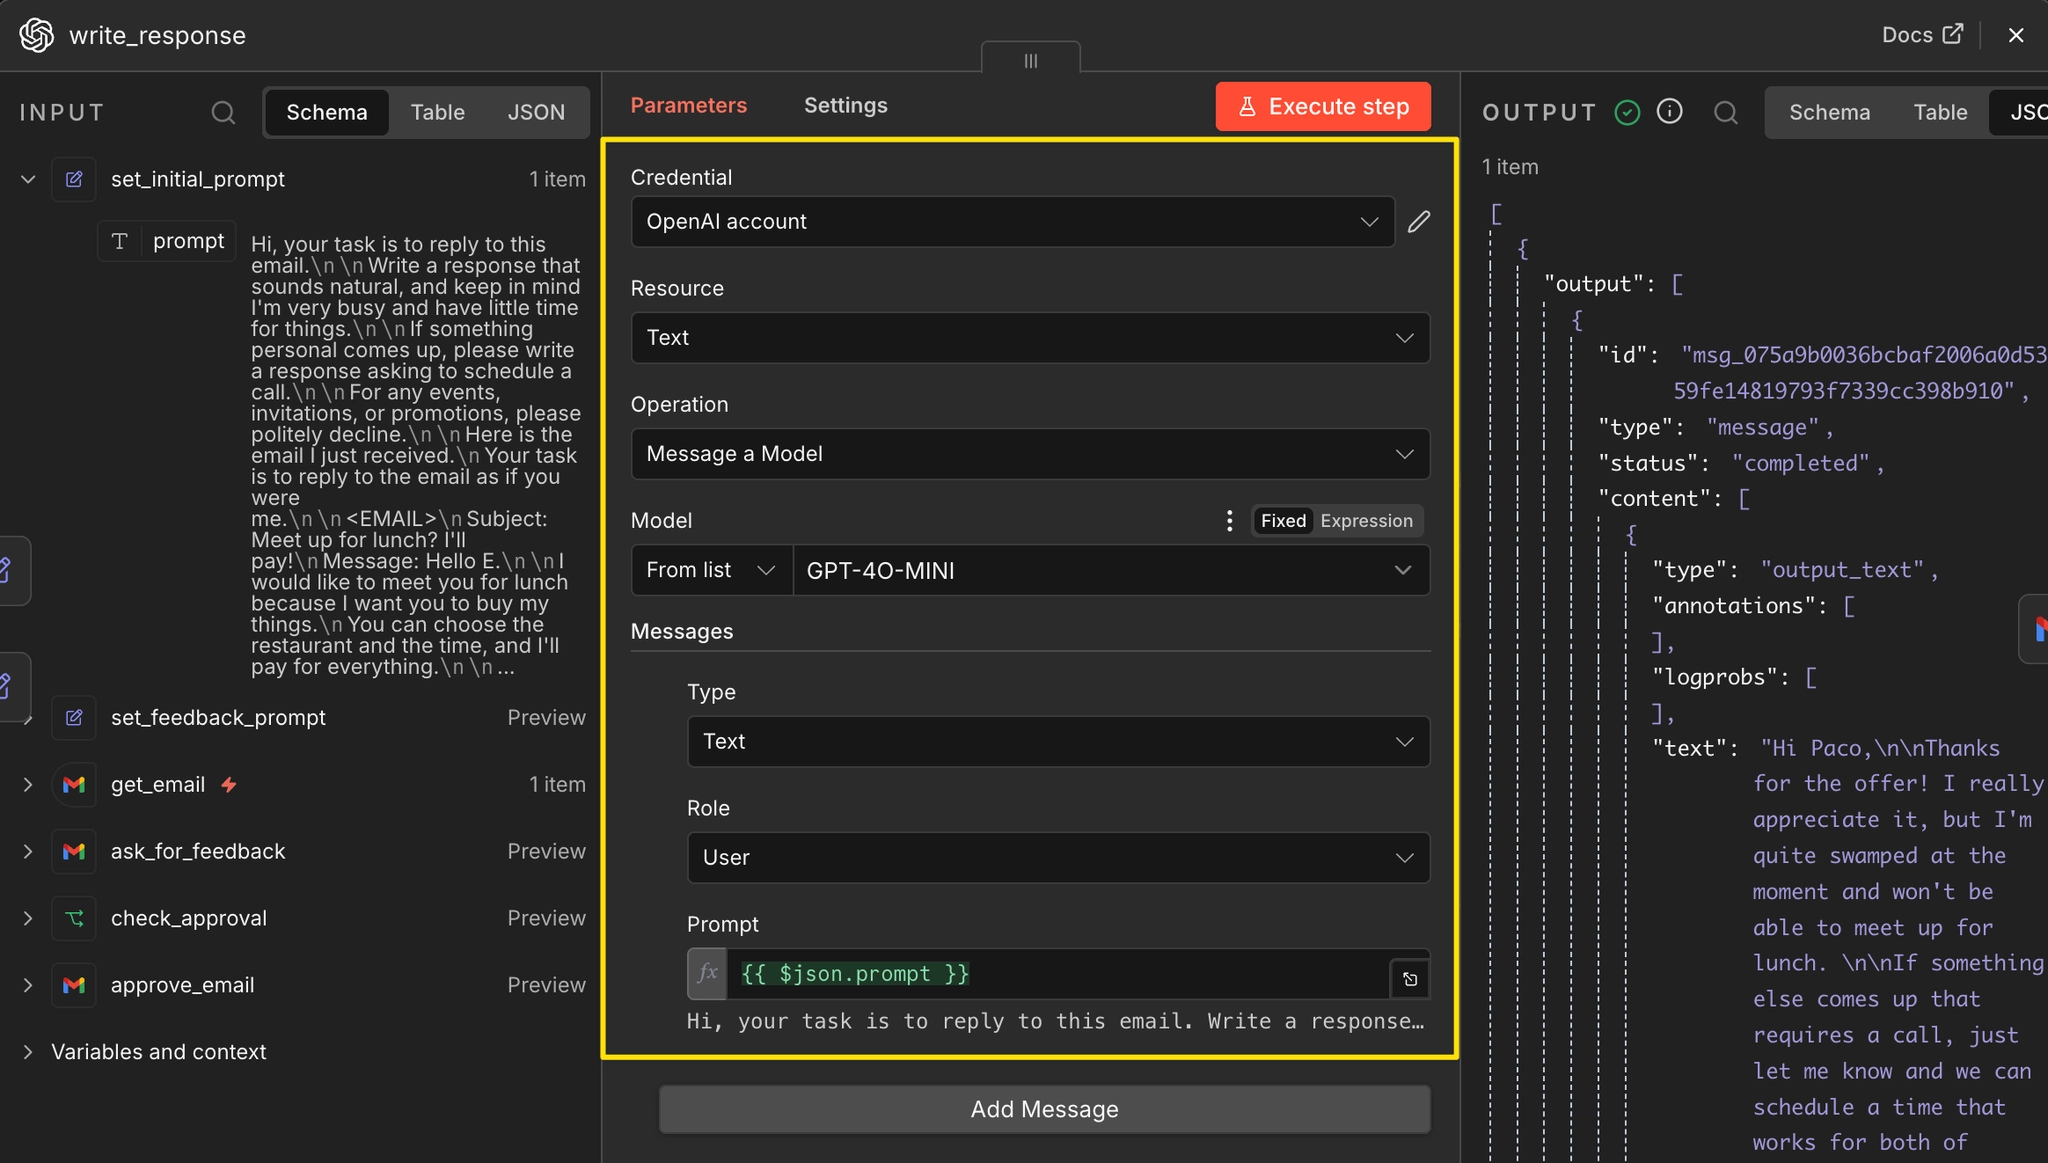Click the panel drag handle at top
The width and height of the screenshot is (2048, 1163).
1031,60
